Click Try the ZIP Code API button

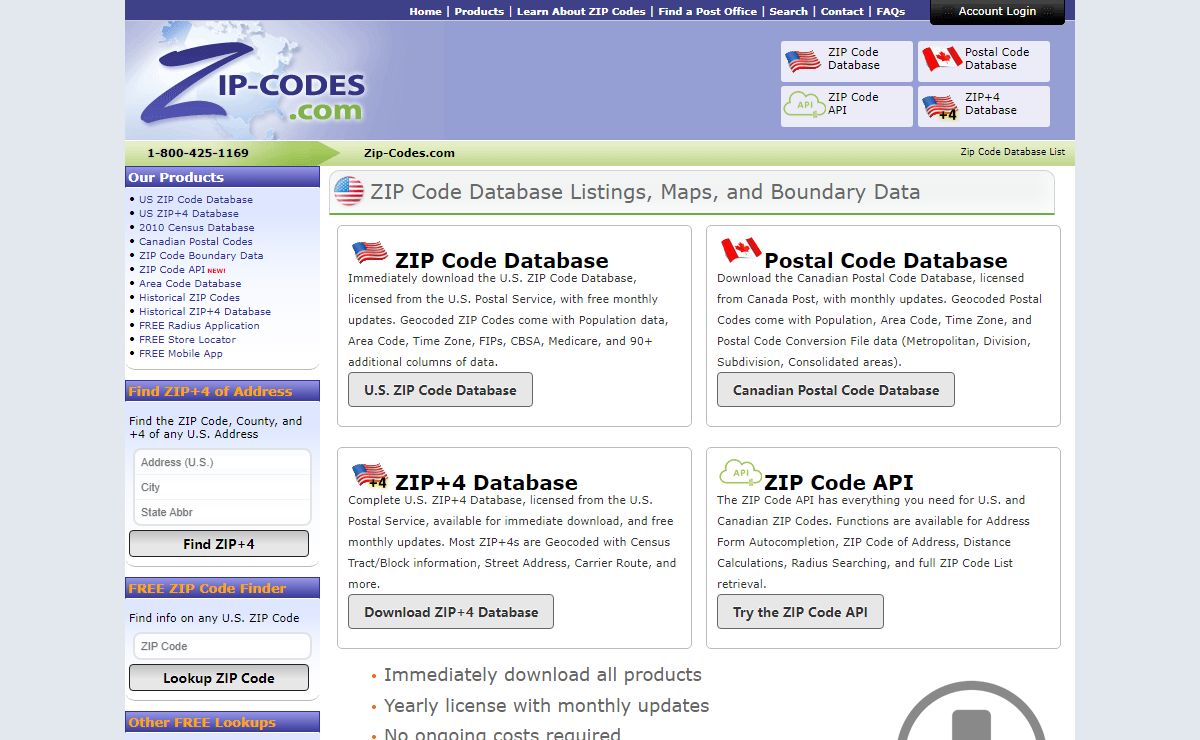(800, 612)
